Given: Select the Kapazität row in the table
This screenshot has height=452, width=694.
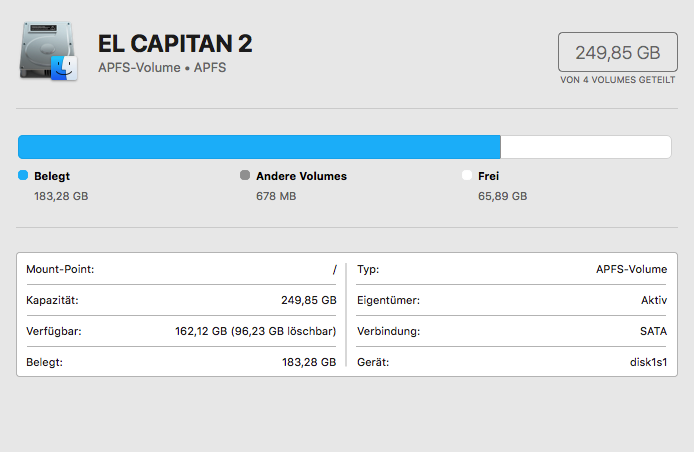Looking at the screenshot, I should pos(181,300).
